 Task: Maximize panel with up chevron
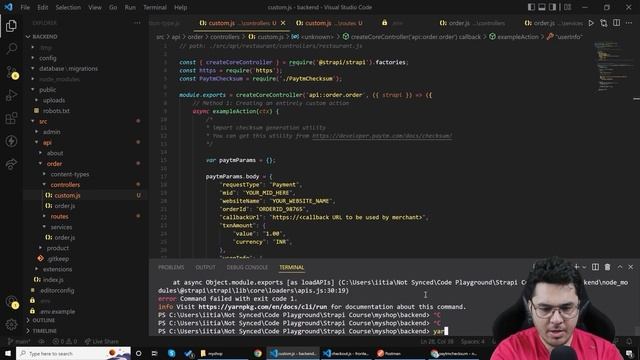(620, 267)
